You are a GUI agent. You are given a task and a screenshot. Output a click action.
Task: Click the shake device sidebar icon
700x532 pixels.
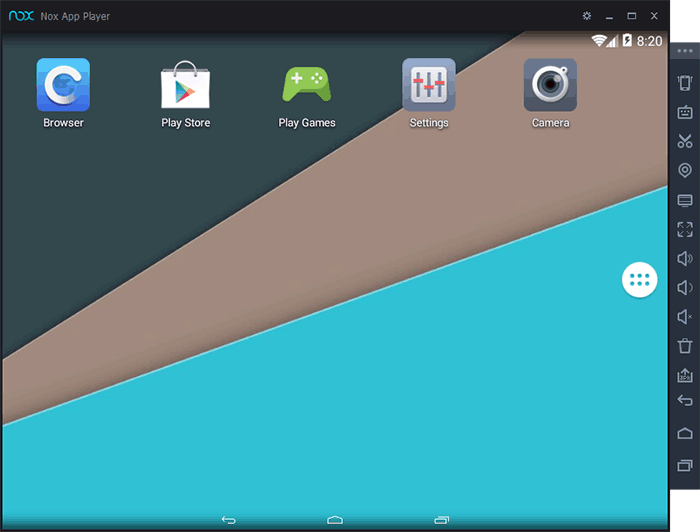685,83
